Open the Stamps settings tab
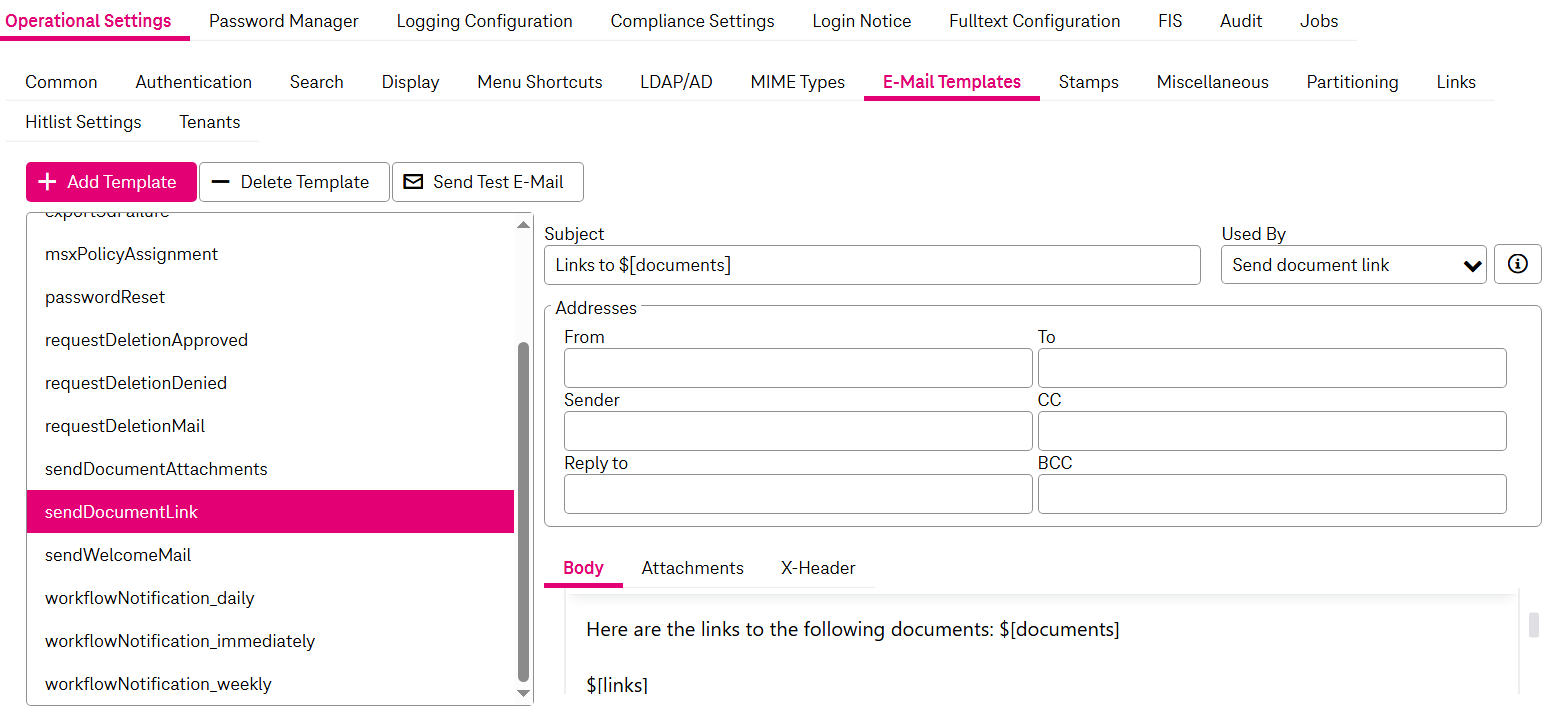This screenshot has width=1551, height=707. pos(1088,82)
